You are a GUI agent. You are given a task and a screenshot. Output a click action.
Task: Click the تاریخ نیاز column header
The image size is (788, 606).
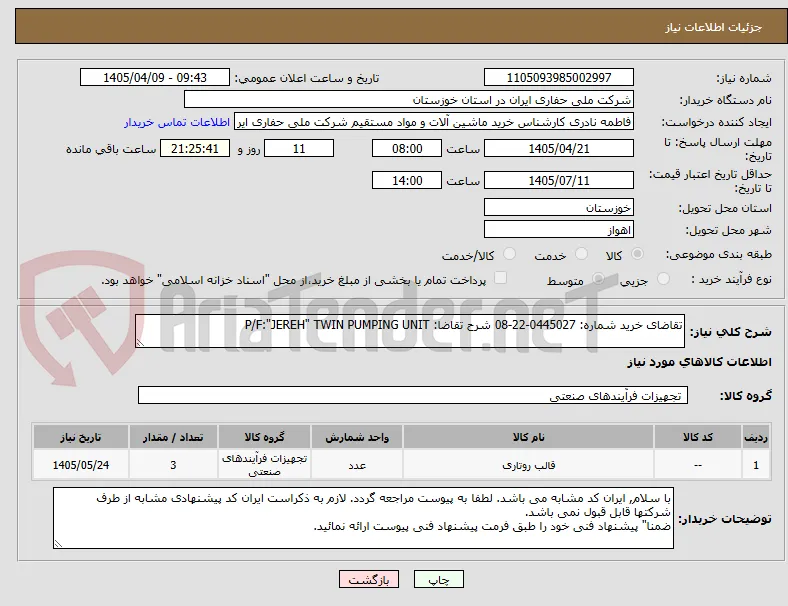tap(80, 437)
